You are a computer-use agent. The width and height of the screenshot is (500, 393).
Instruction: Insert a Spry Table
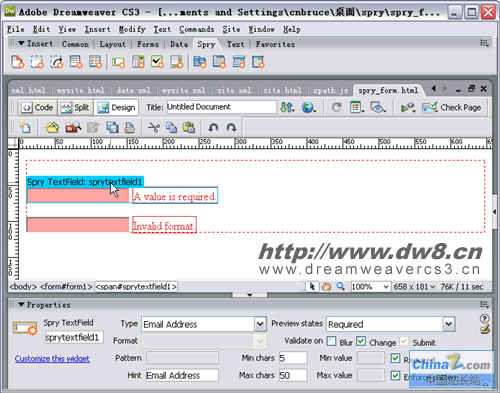pyautogui.click(x=95, y=62)
